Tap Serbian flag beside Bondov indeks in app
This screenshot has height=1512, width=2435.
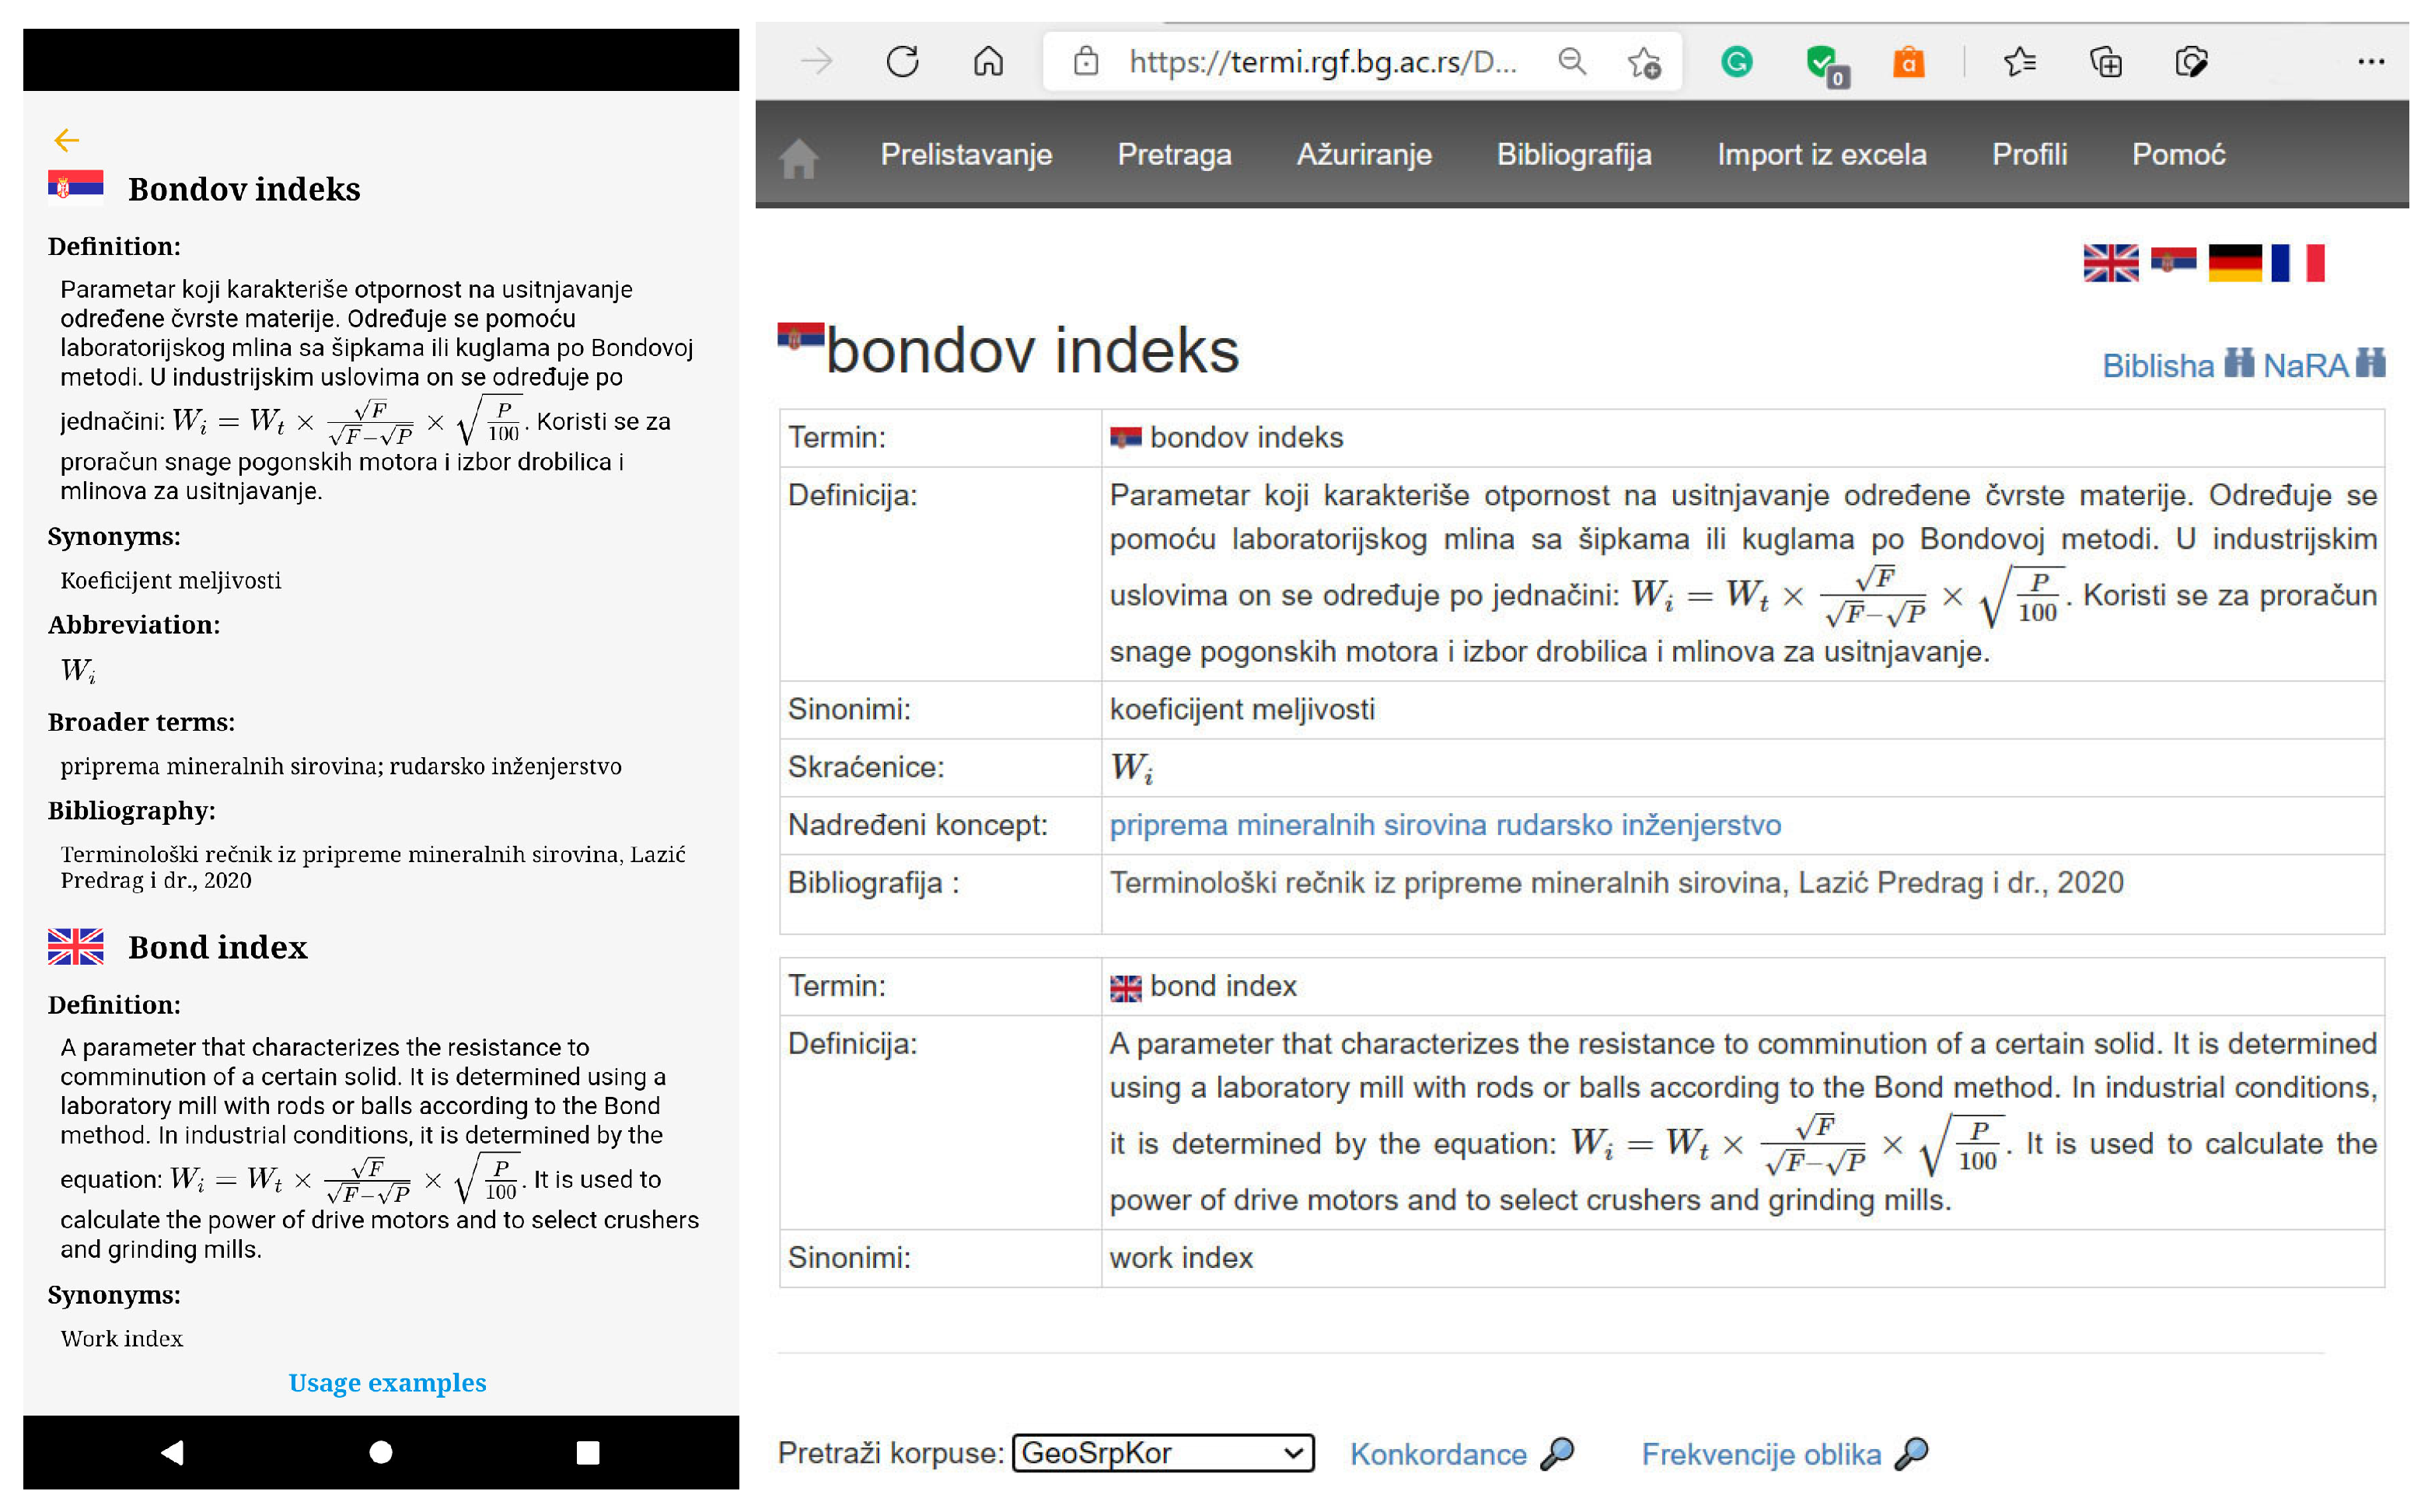coord(75,187)
